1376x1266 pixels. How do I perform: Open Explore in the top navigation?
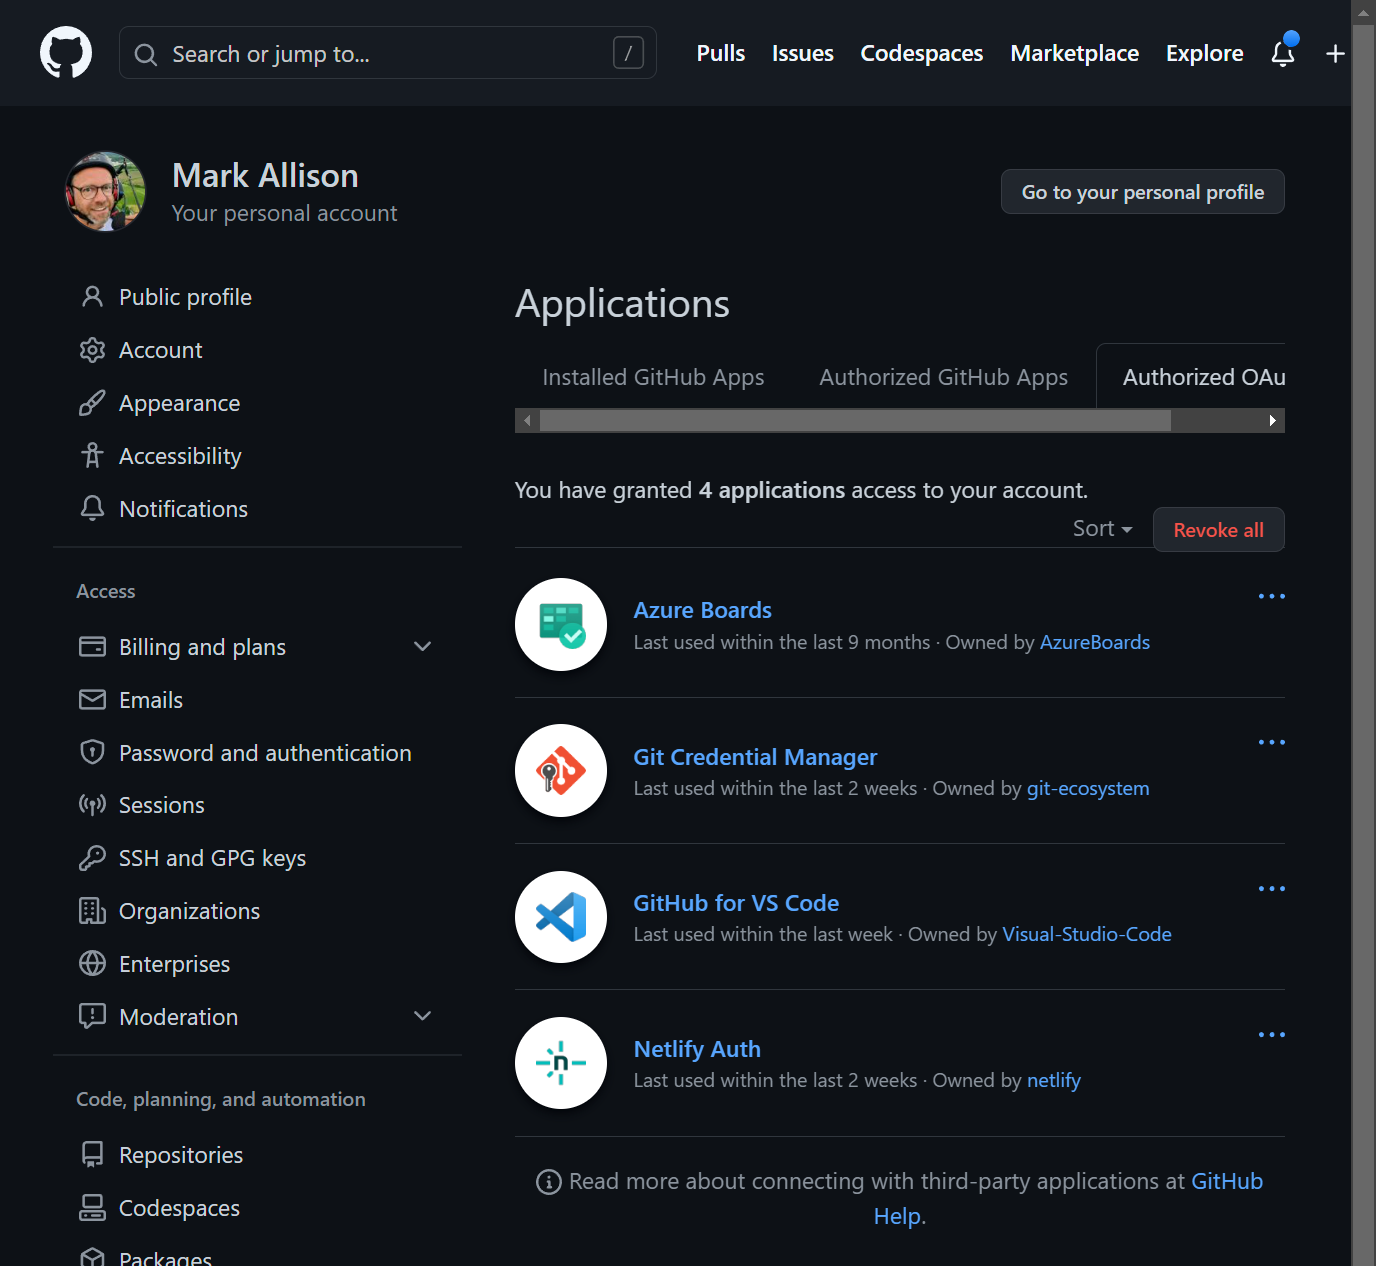coord(1205,53)
